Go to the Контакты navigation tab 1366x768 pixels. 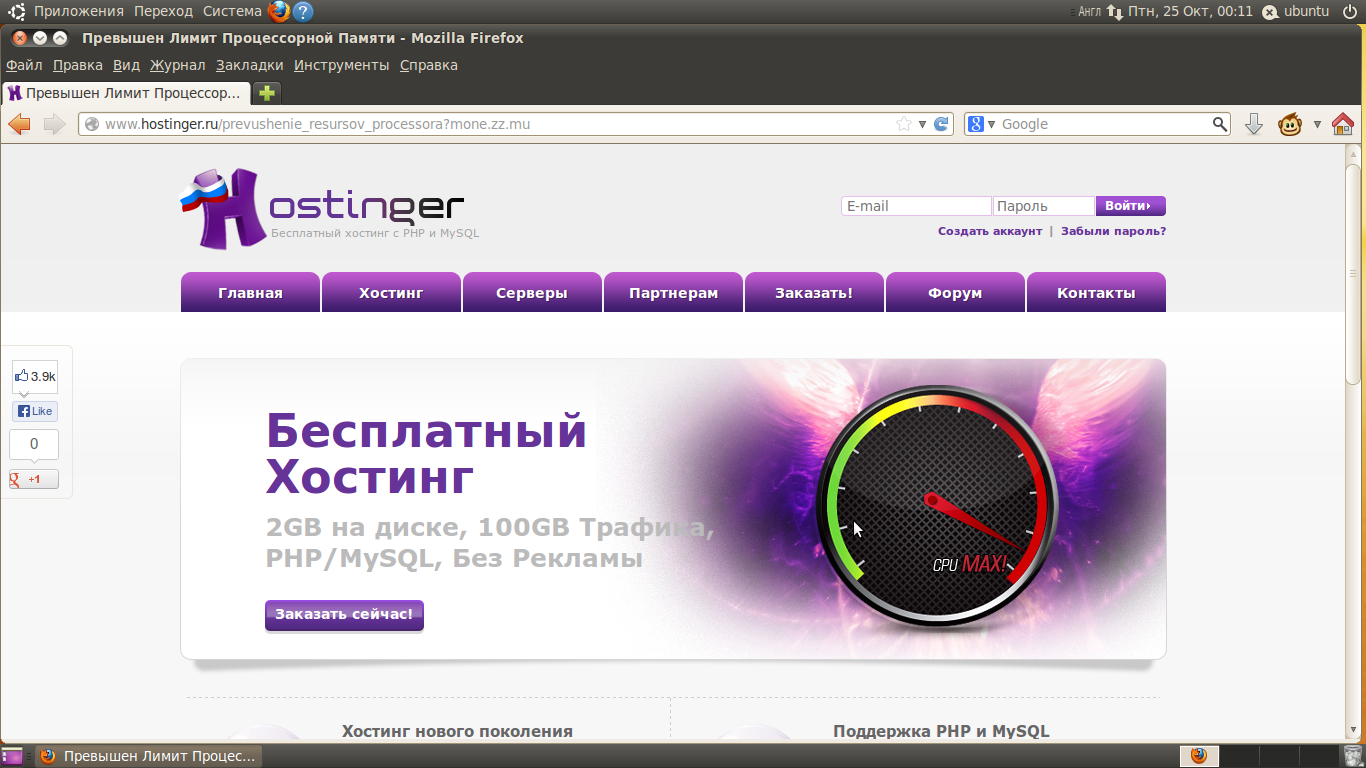(1096, 293)
